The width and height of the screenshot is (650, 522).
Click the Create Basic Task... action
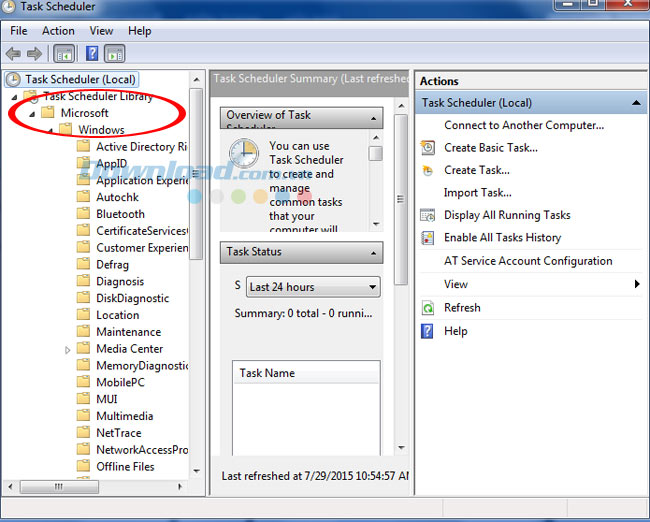tap(491, 148)
